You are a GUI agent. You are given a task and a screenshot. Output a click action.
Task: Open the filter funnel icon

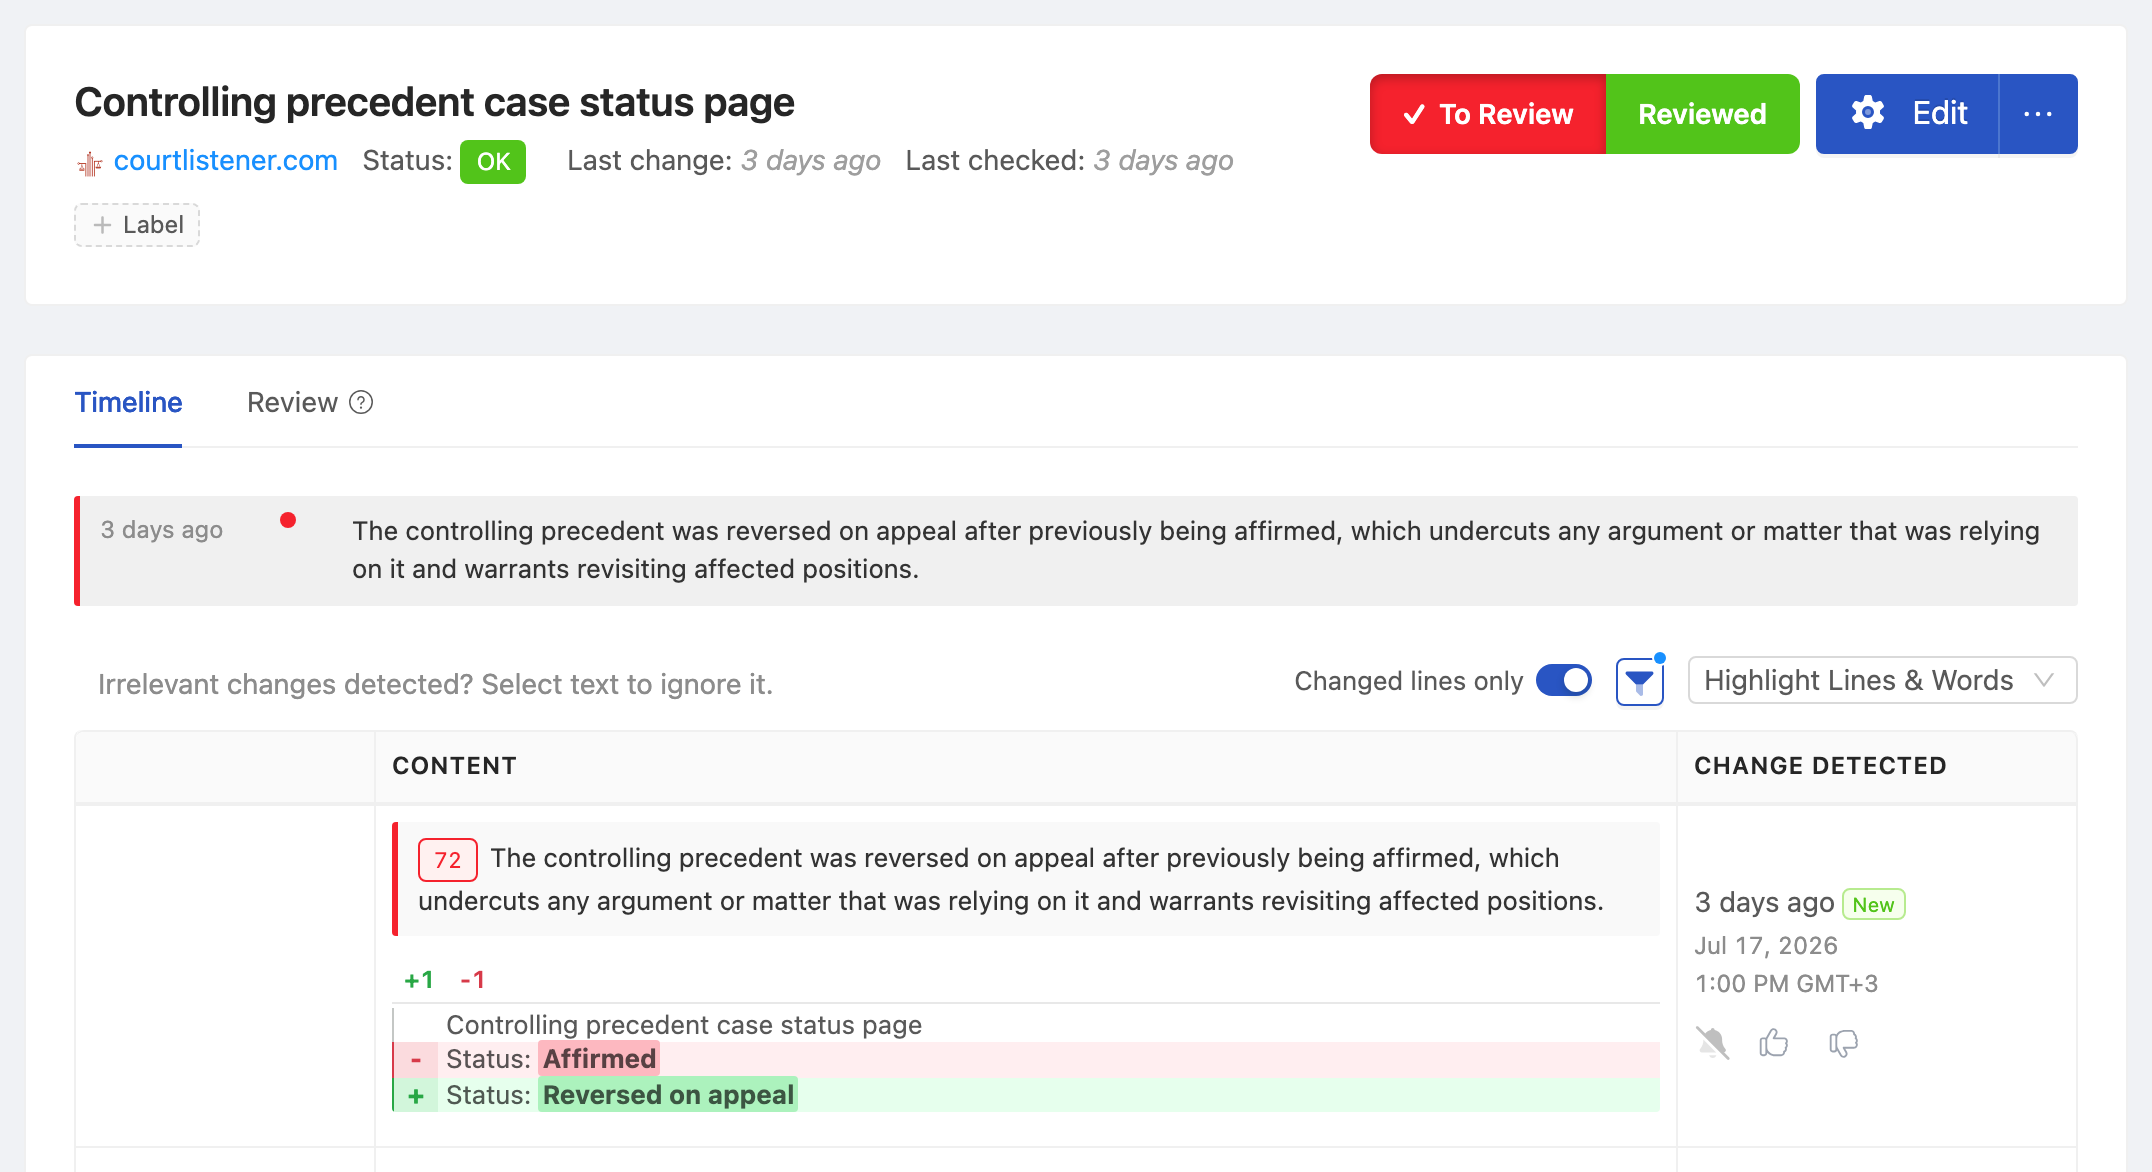pyautogui.click(x=1640, y=682)
